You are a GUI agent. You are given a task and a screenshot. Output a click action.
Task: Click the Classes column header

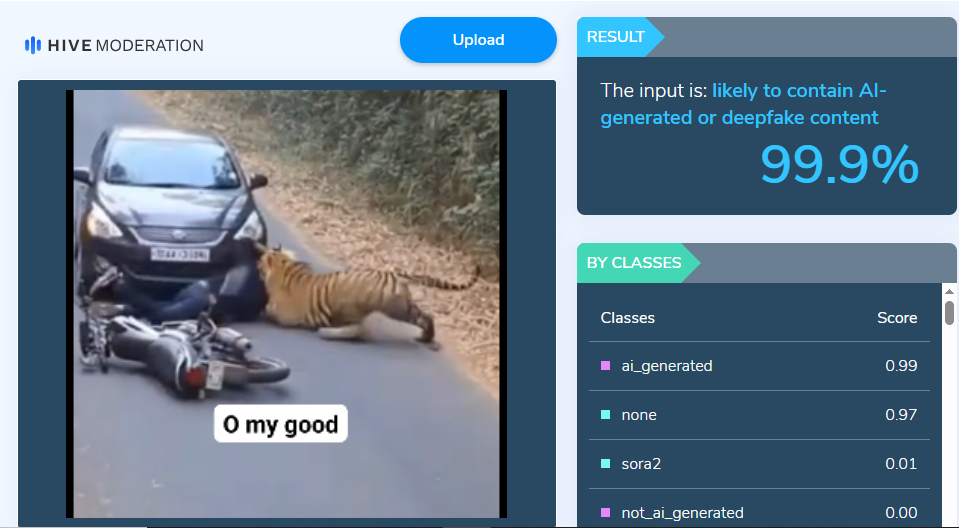tap(628, 318)
